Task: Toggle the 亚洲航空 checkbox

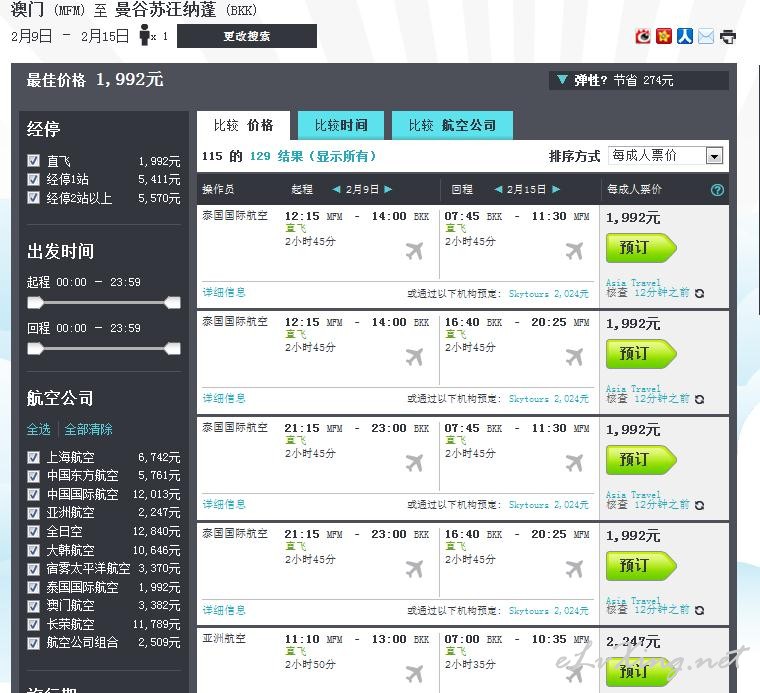Action: tap(33, 513)
